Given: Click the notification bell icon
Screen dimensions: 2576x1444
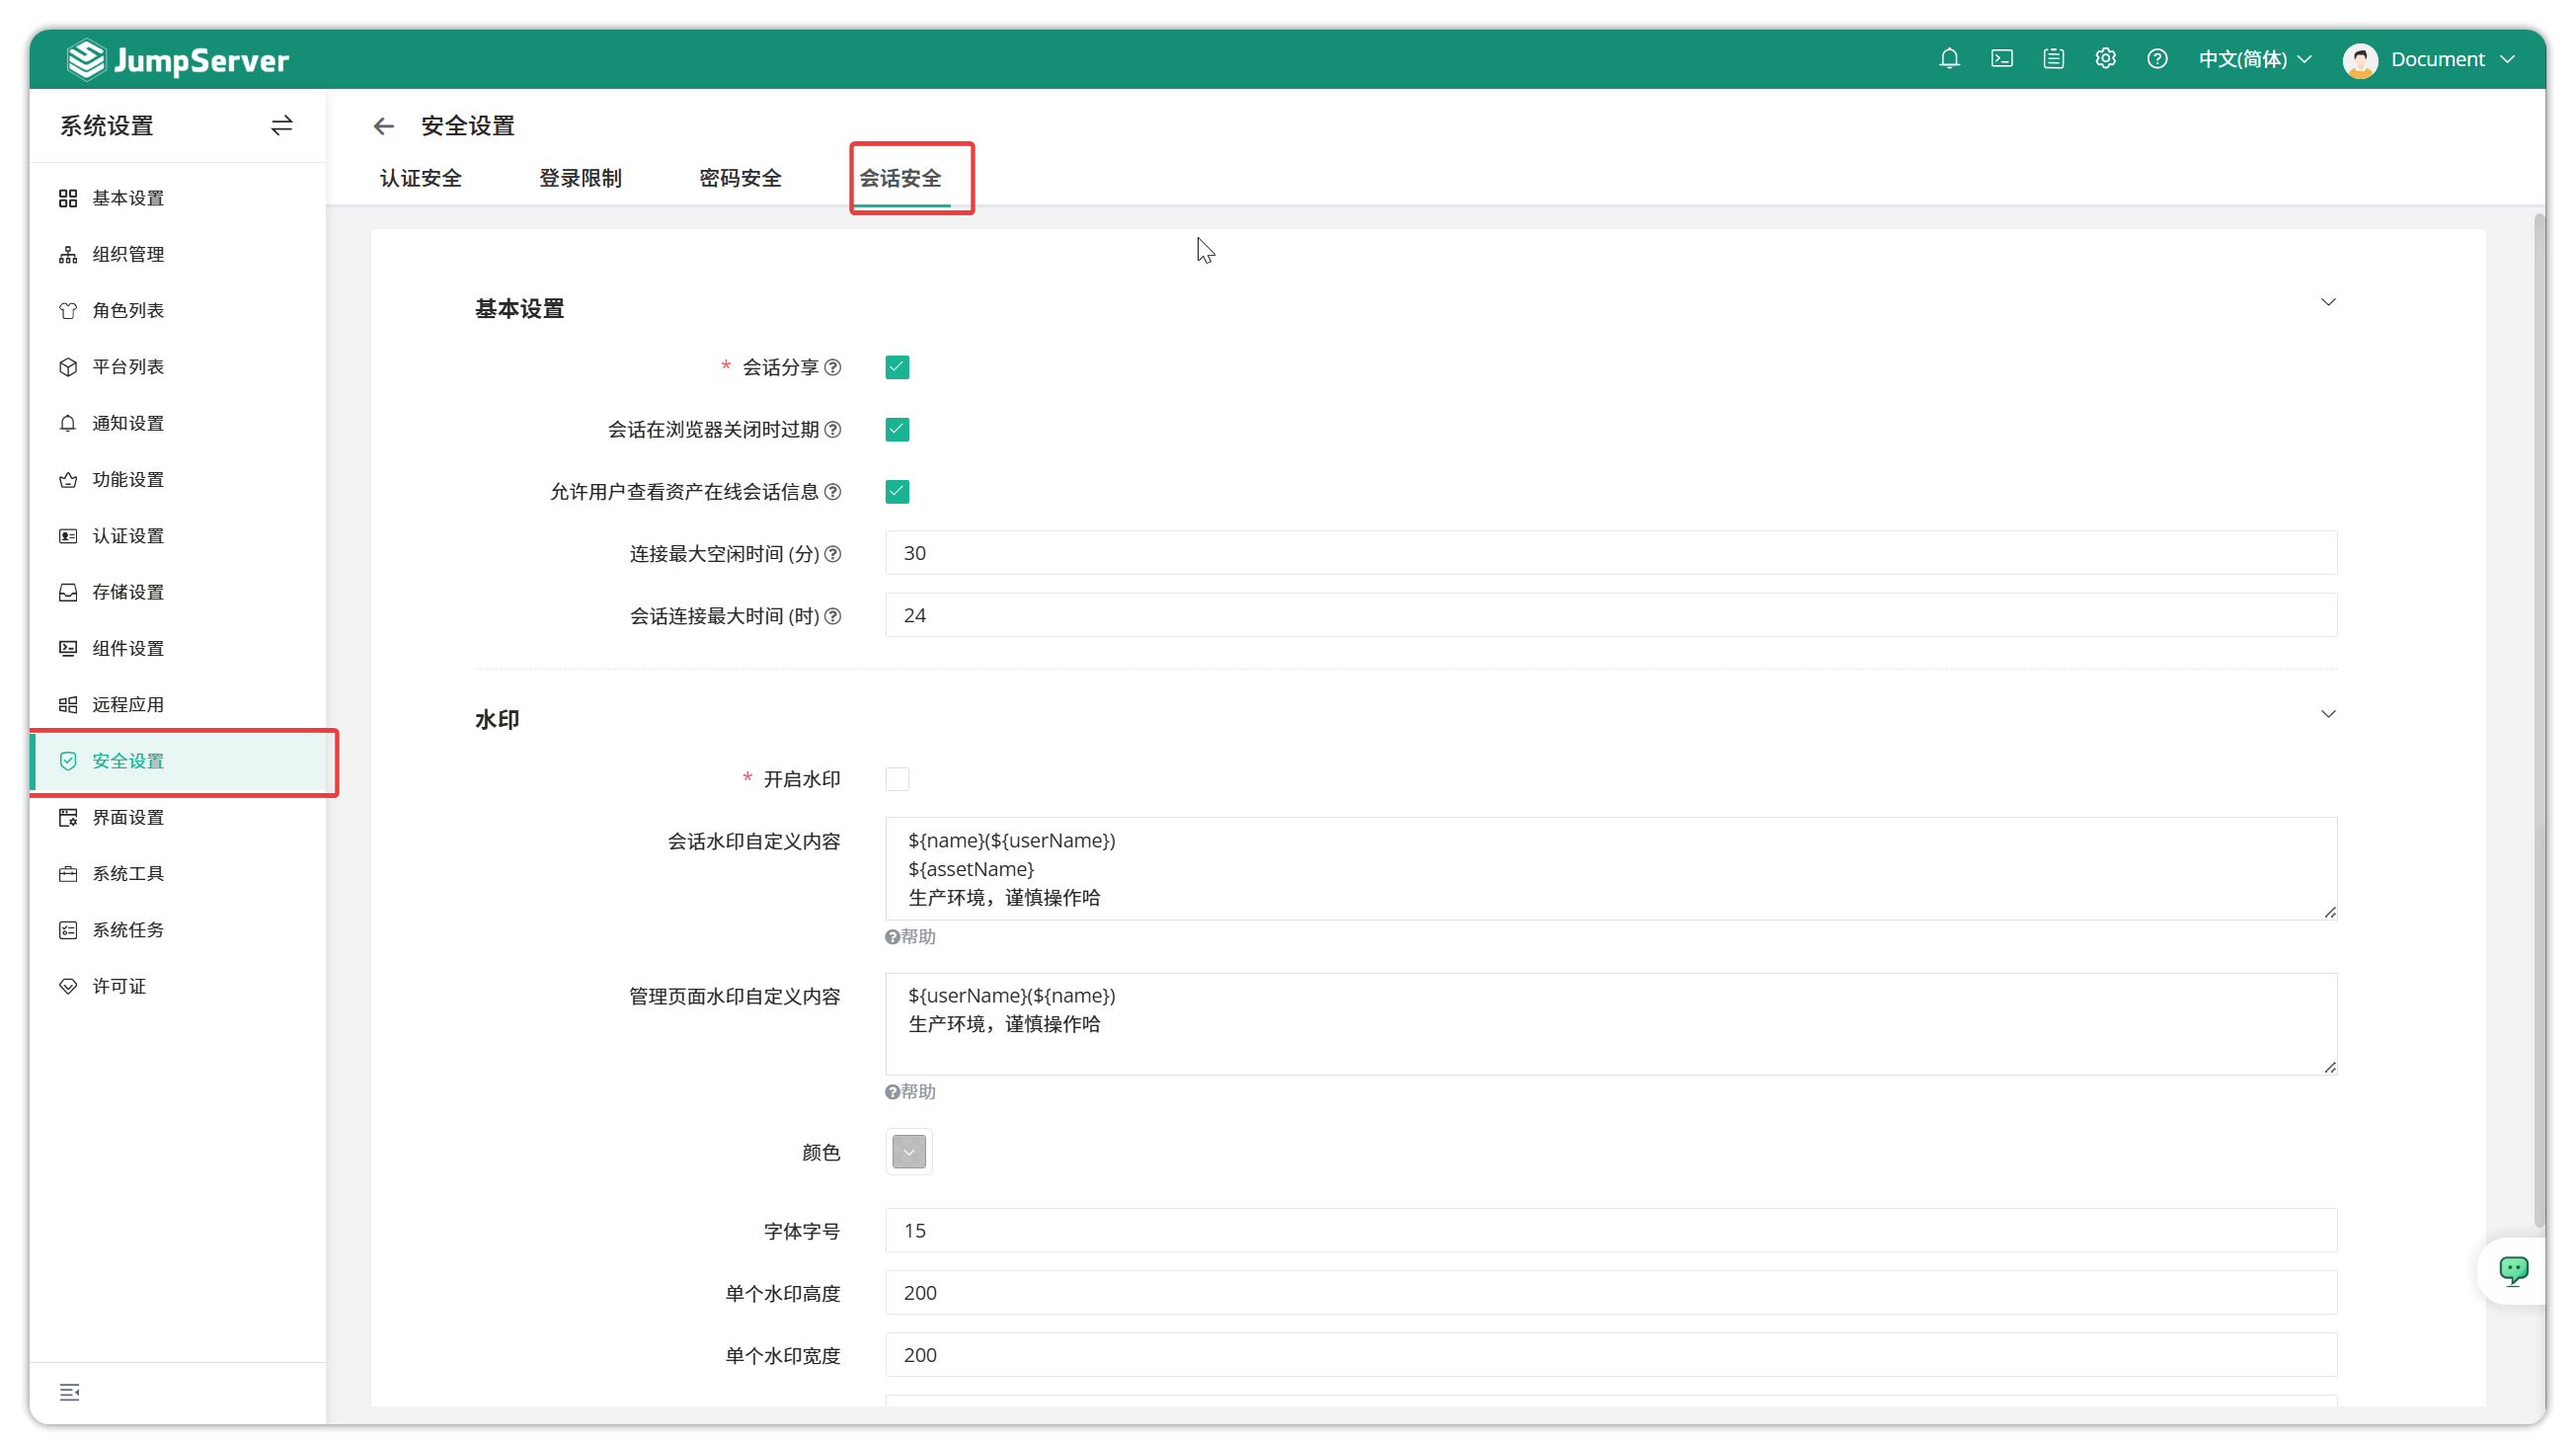Looking at the screenshot, I should (1949, 59).
